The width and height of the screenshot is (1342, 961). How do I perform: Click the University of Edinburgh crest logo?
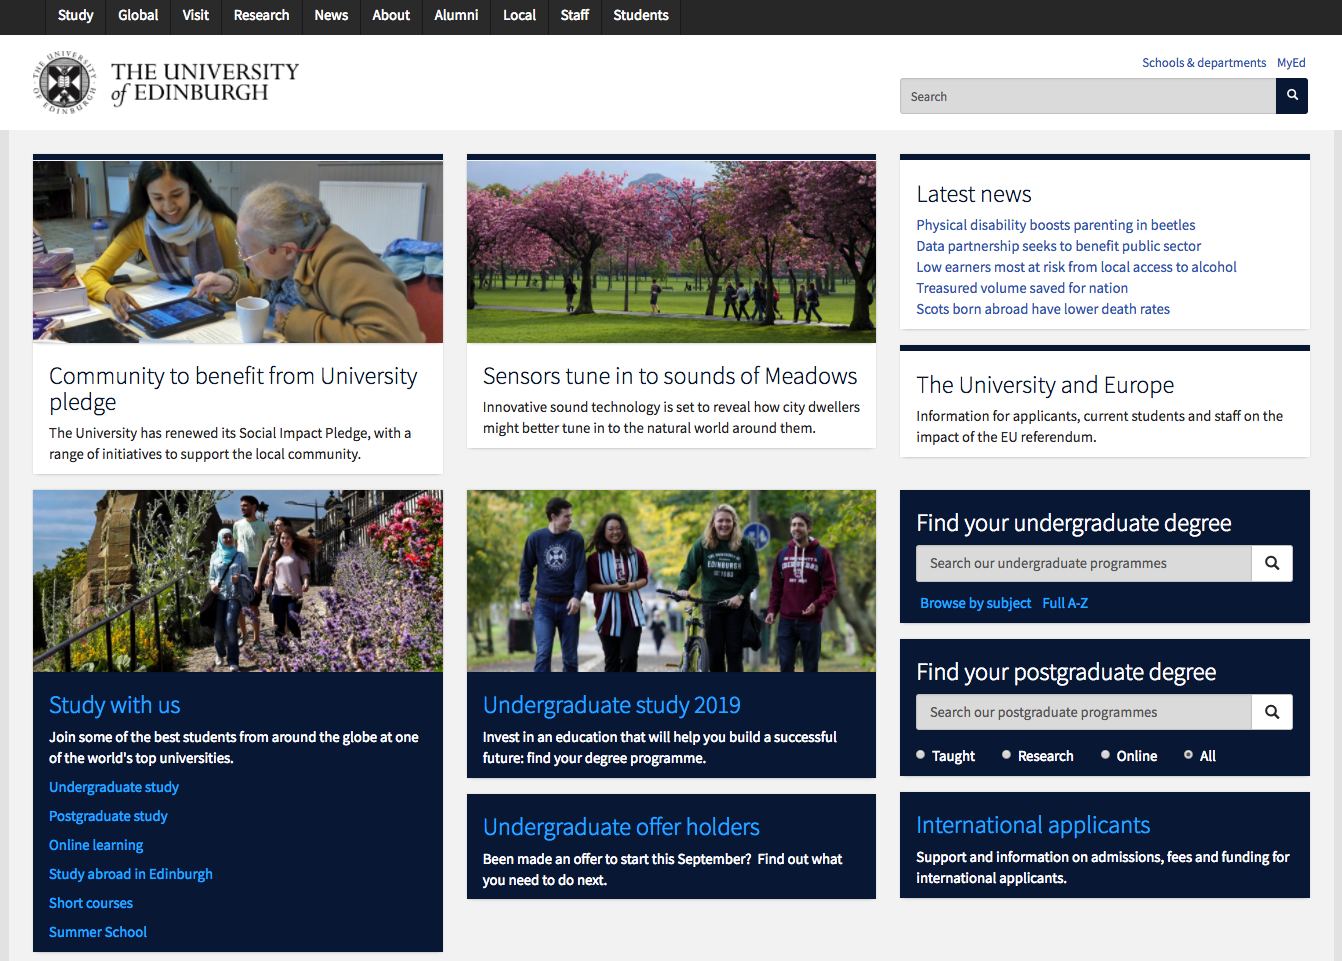66,82
